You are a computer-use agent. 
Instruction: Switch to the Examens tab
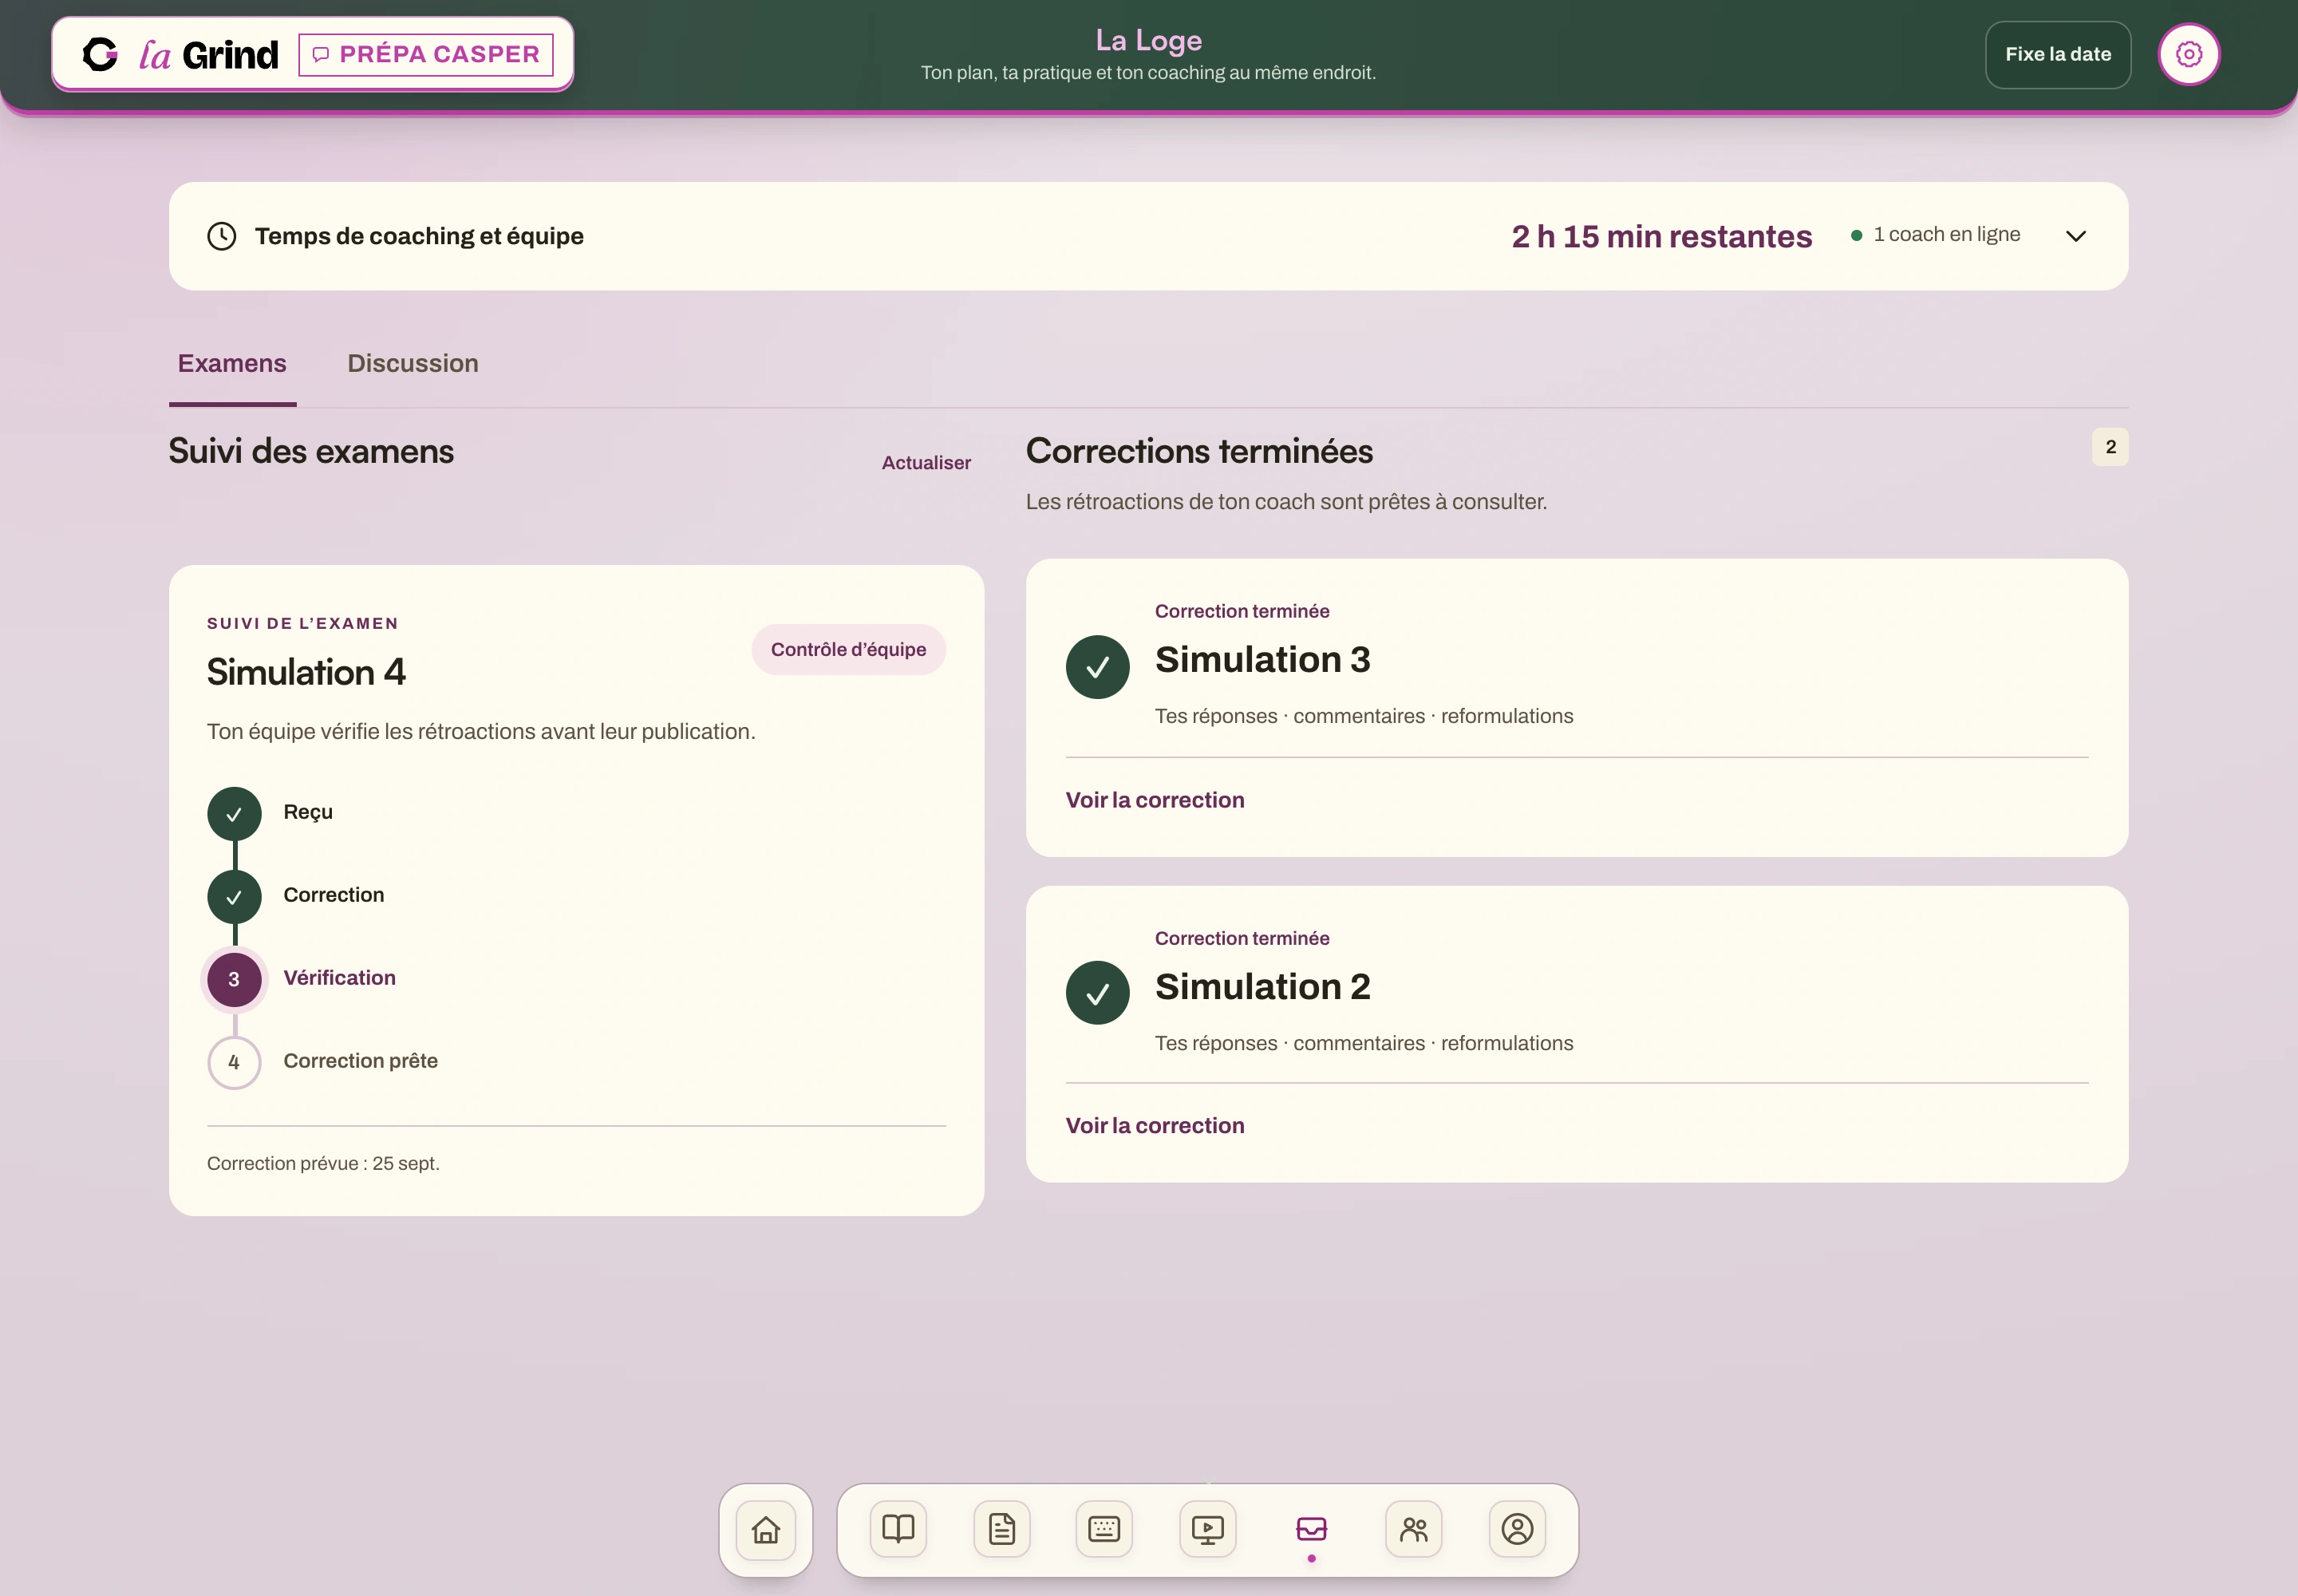tap(232, 364)
